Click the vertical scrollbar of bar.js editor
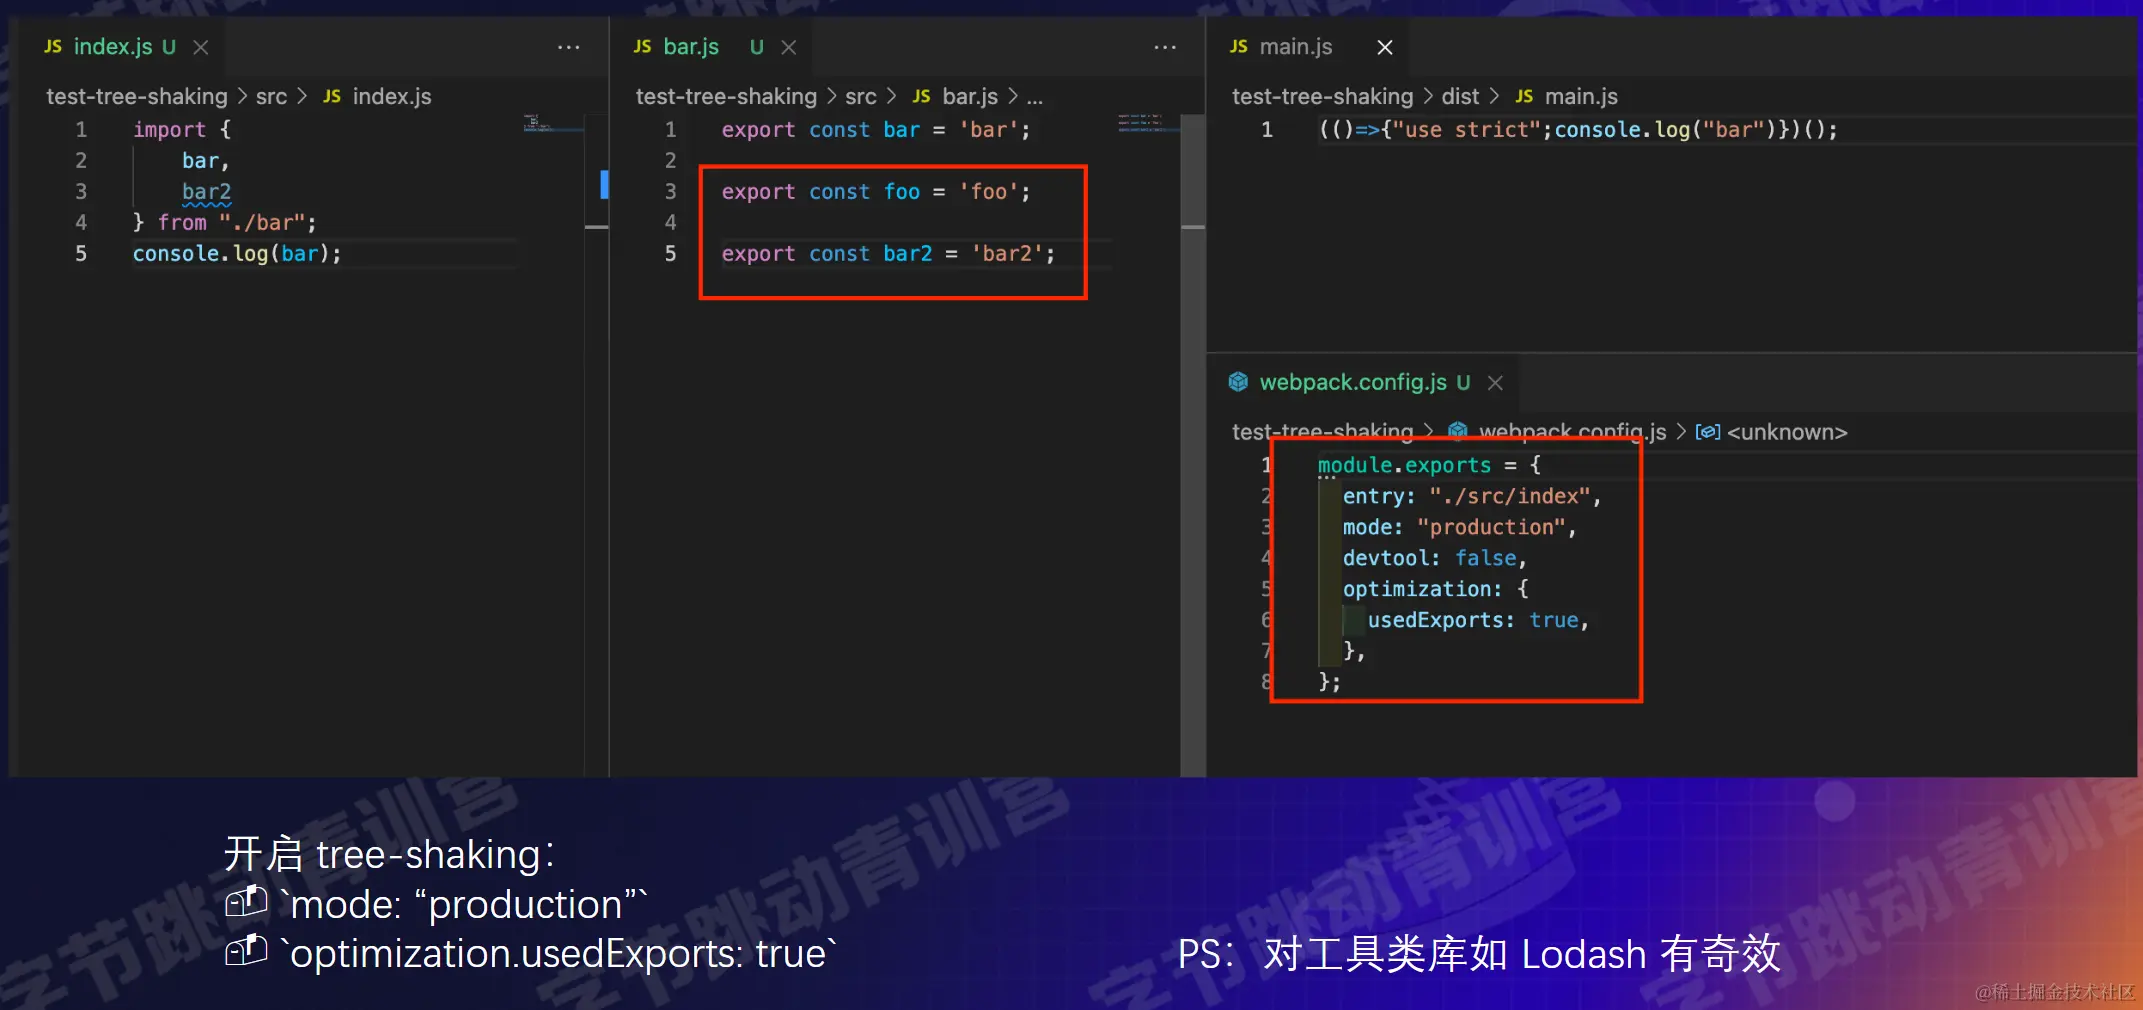Screen dimensions: 2143x1010 pyautogui.click(x=1193, y=445)
